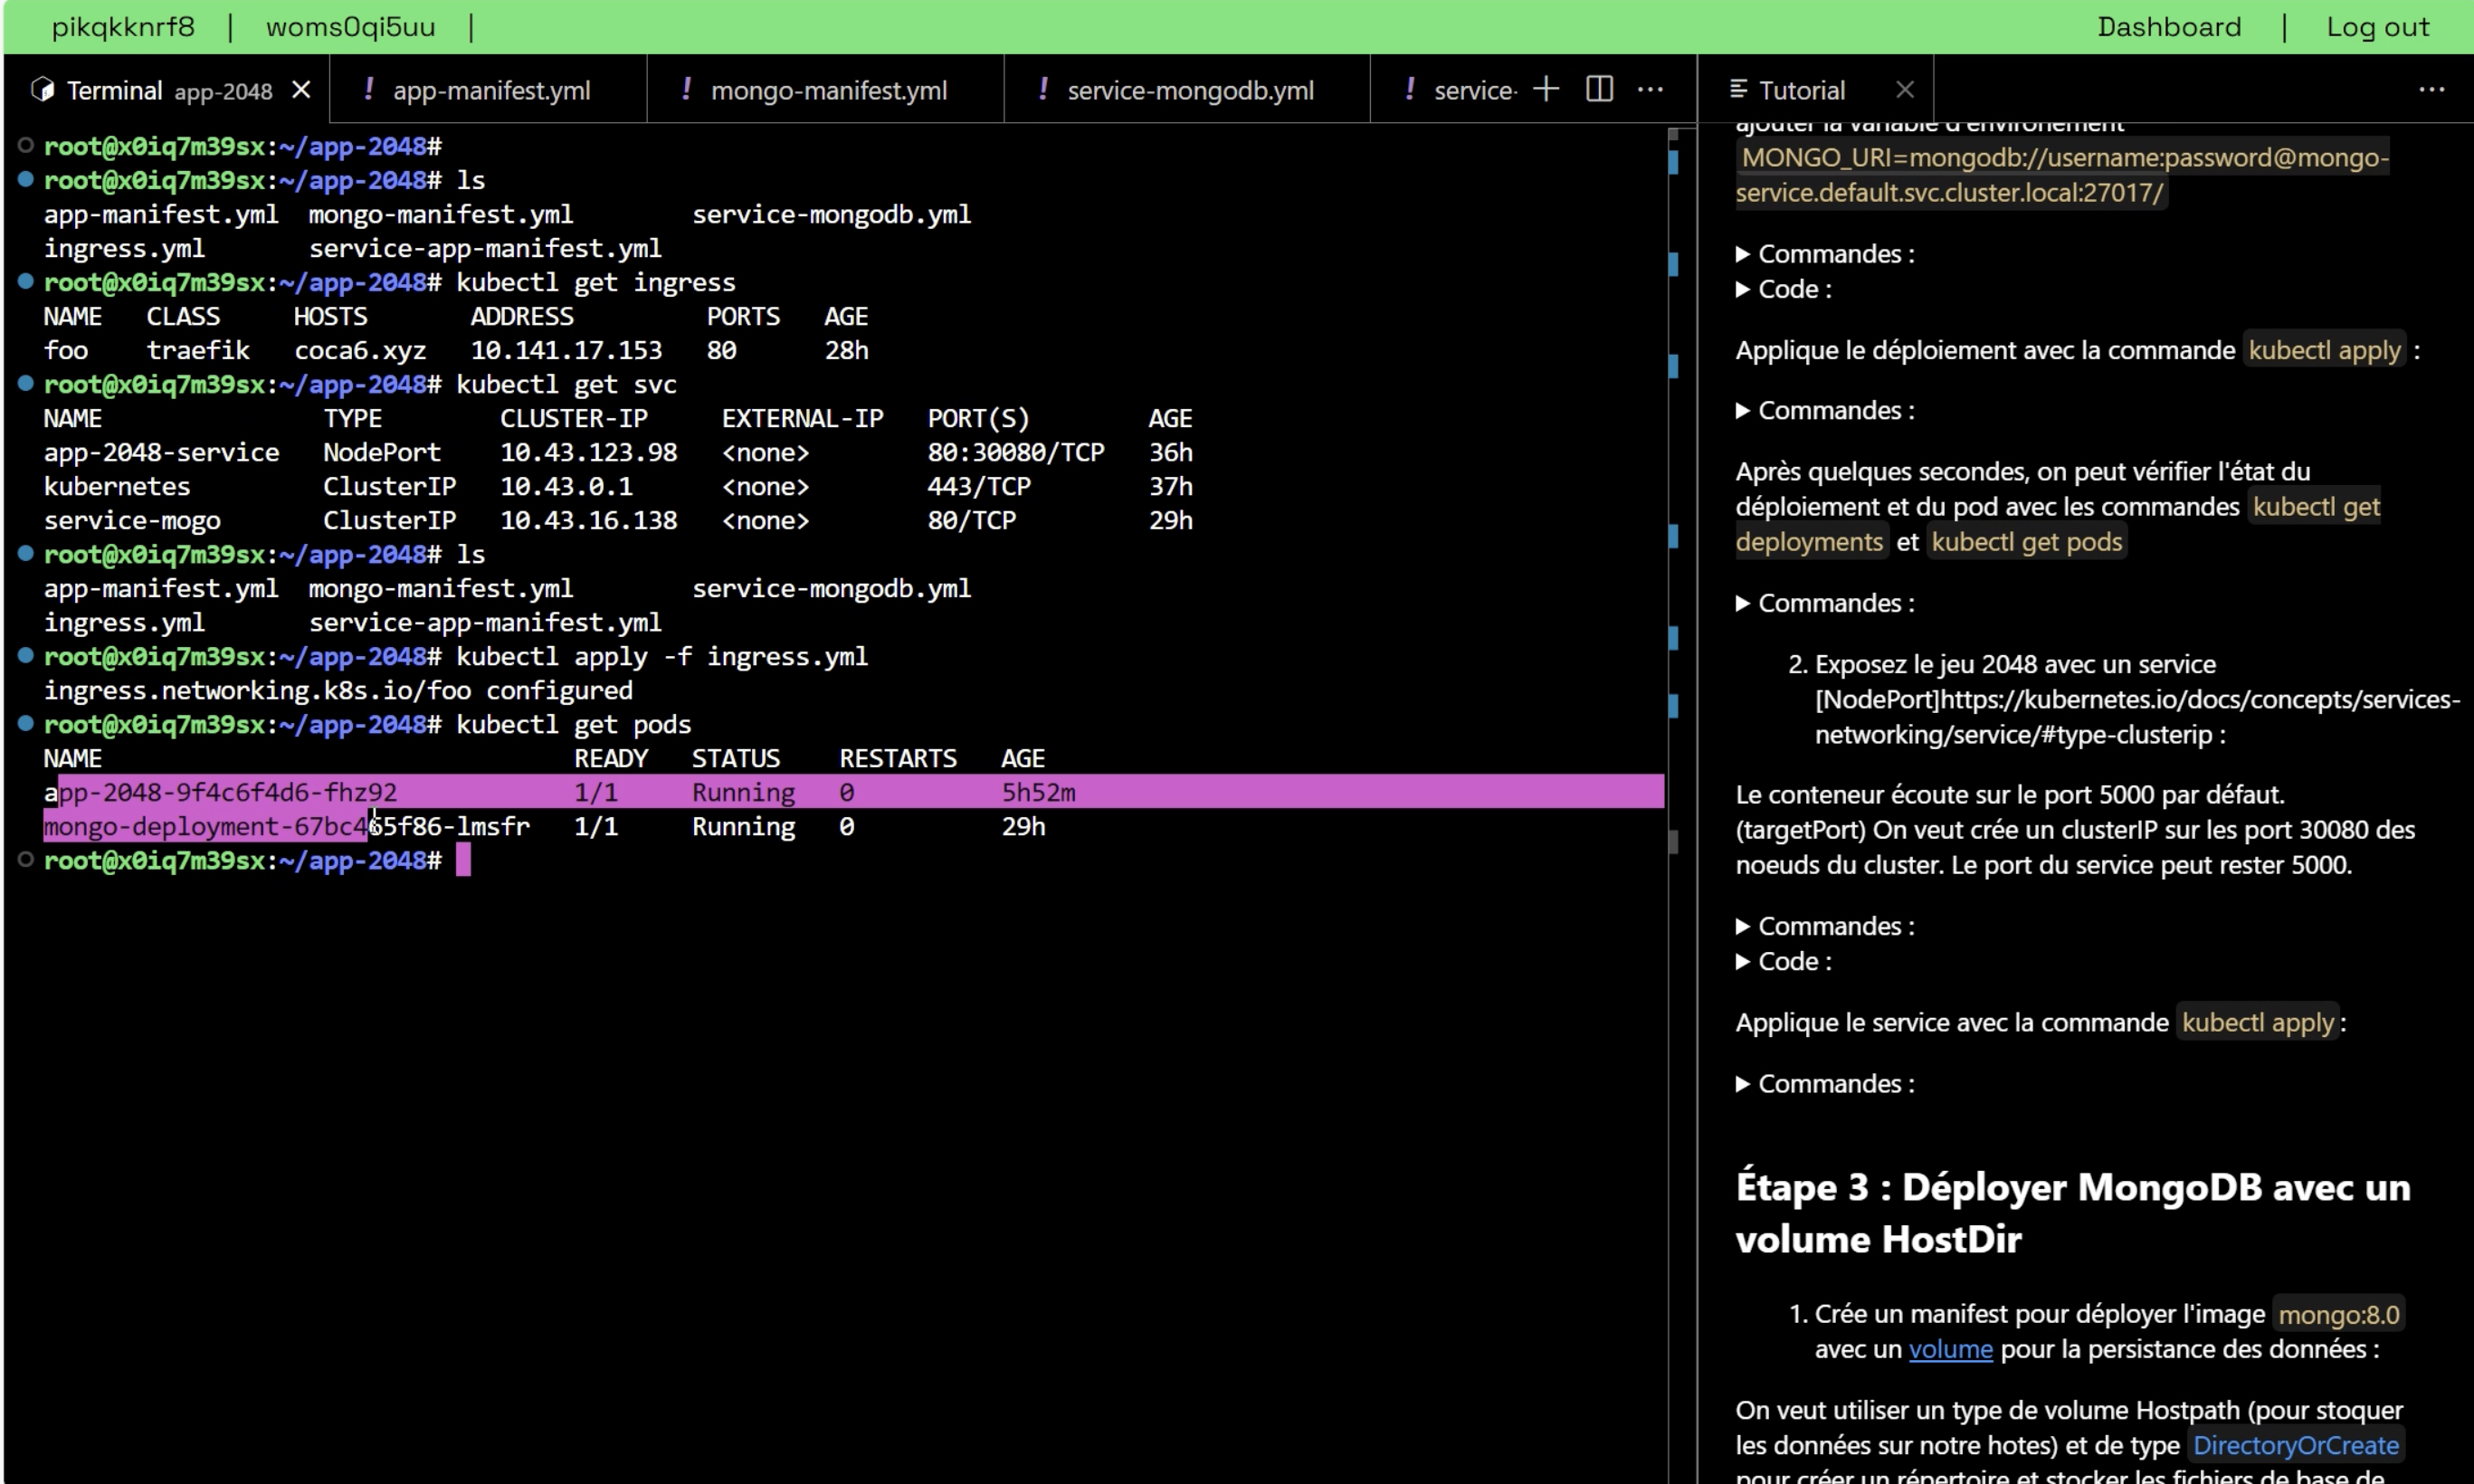The height and width of the screenshot is (1484, 2474).
Task: Open the Dashboard link
Action: tap(2168, 27)
